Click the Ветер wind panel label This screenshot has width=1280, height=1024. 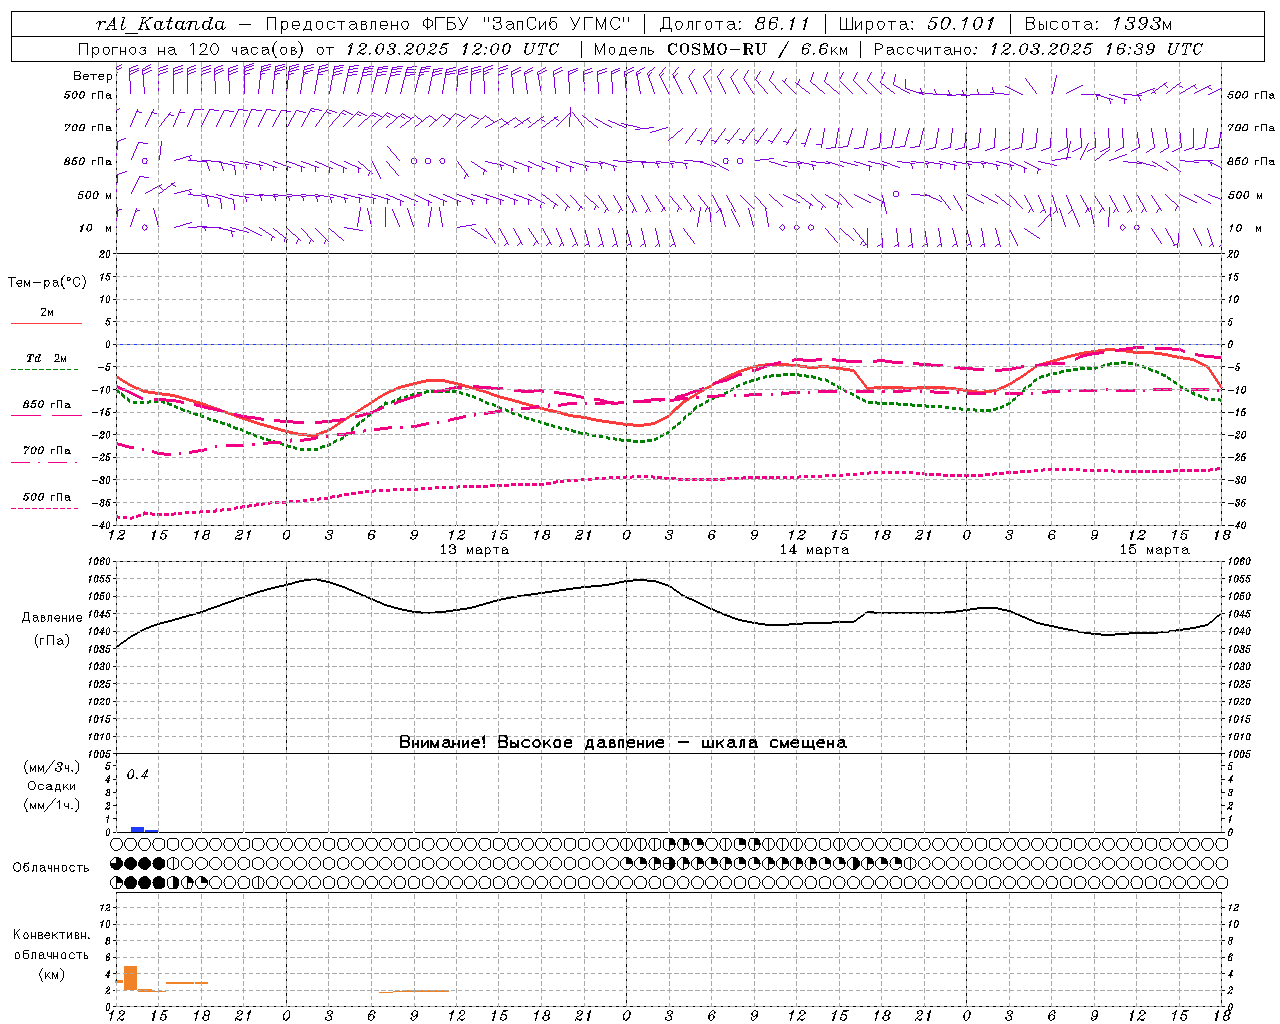[92, 76]
